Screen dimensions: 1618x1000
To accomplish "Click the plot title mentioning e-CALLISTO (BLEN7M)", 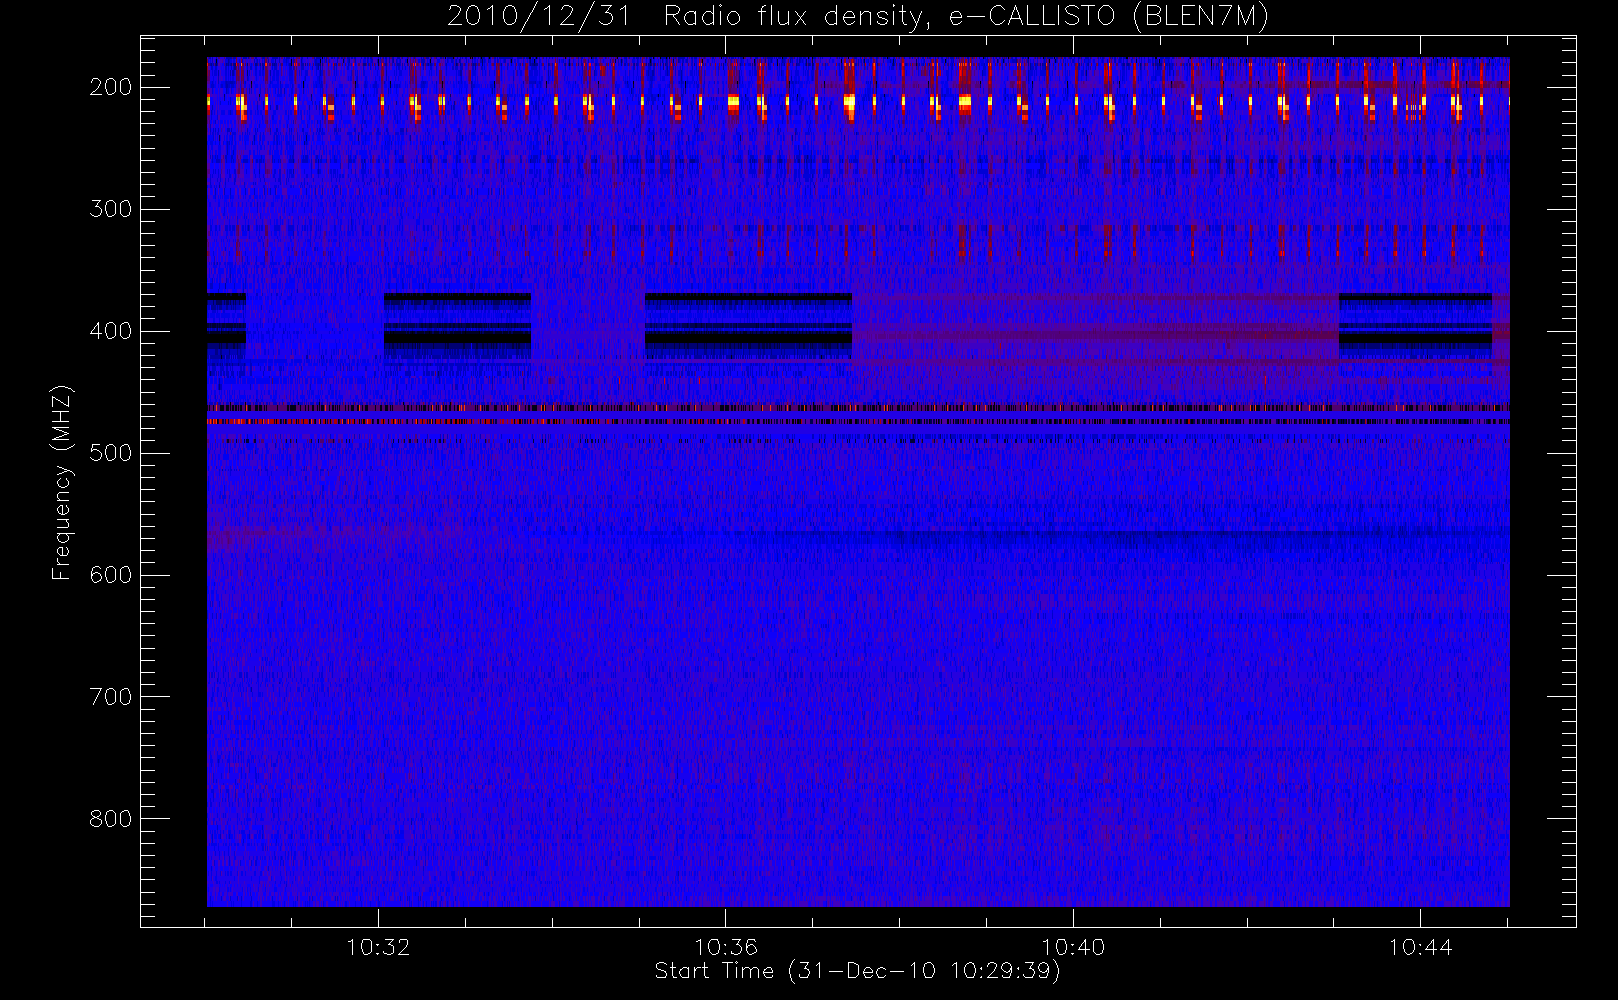I will click(x=858, y=17).
